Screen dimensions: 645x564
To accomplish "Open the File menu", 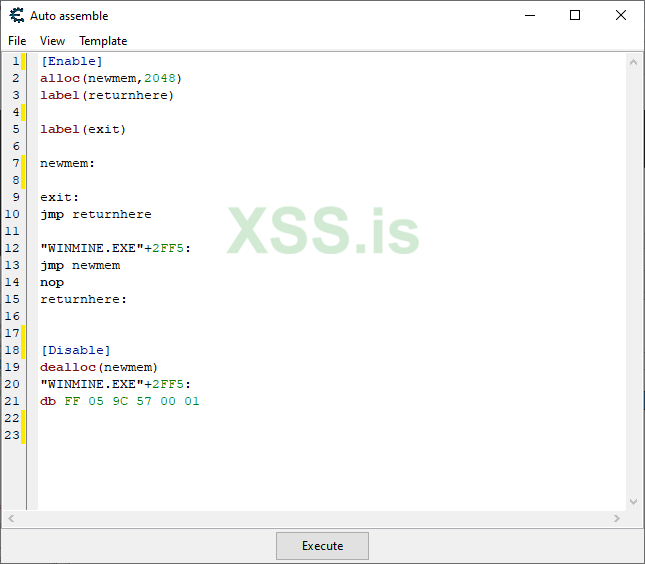I will [x=17, y=41].
